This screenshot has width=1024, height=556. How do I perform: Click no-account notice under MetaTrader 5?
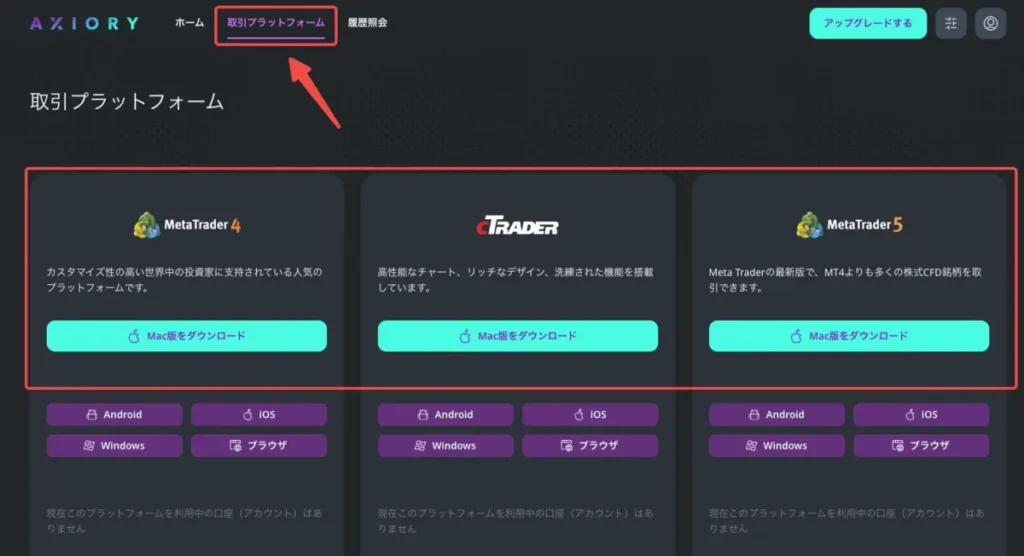click(846, 521)
